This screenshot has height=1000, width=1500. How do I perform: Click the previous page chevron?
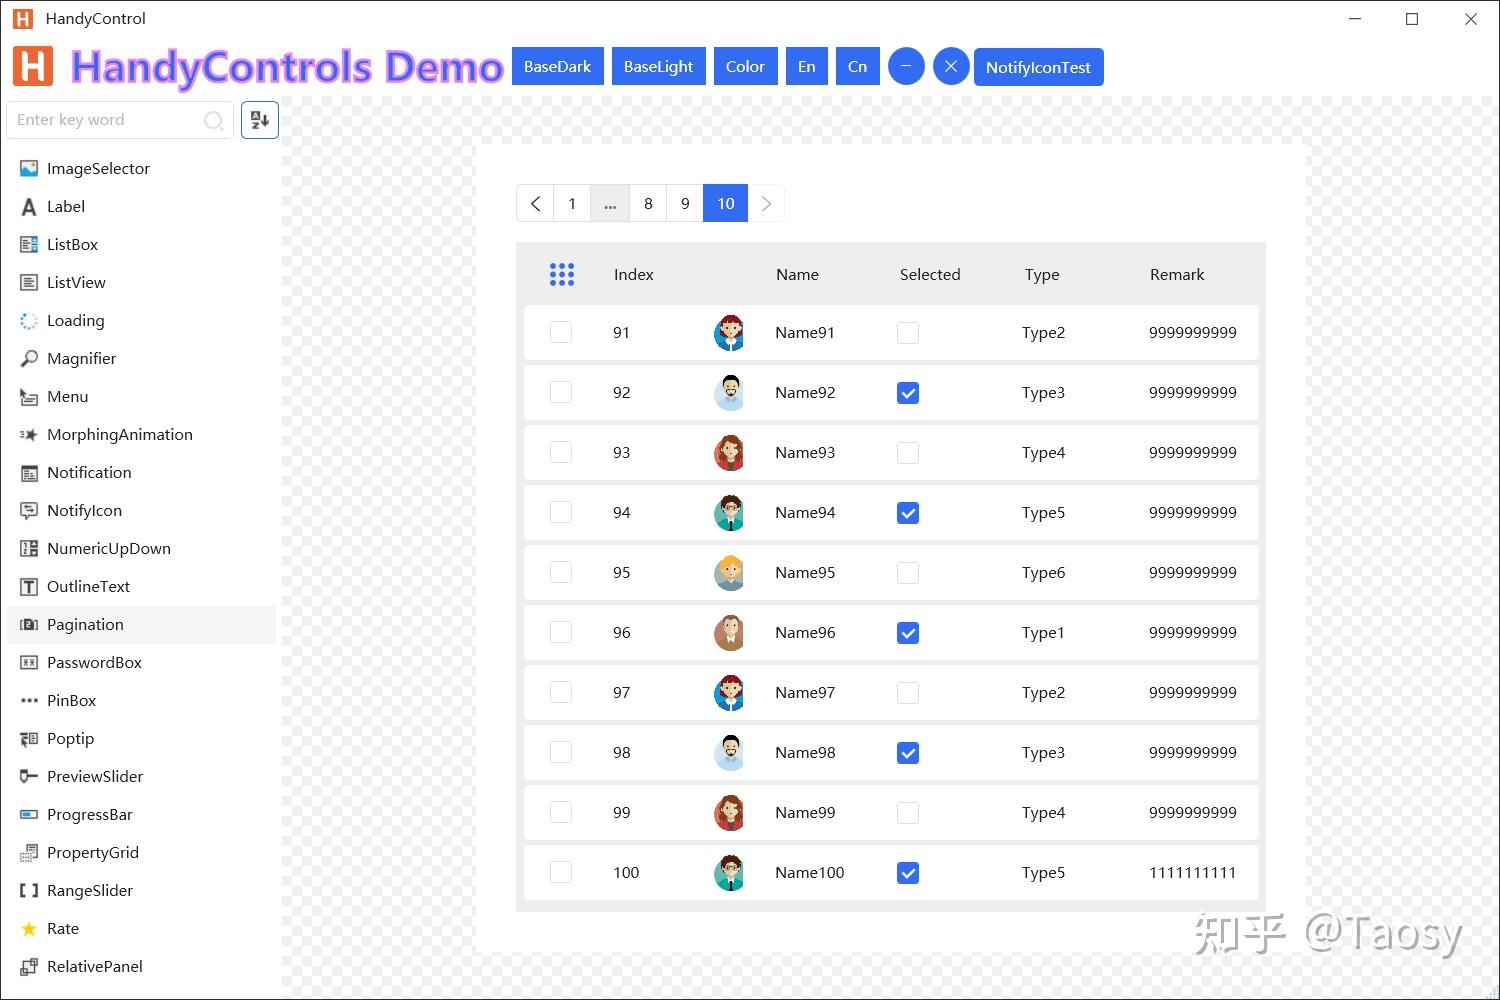[x=535, y=203]
